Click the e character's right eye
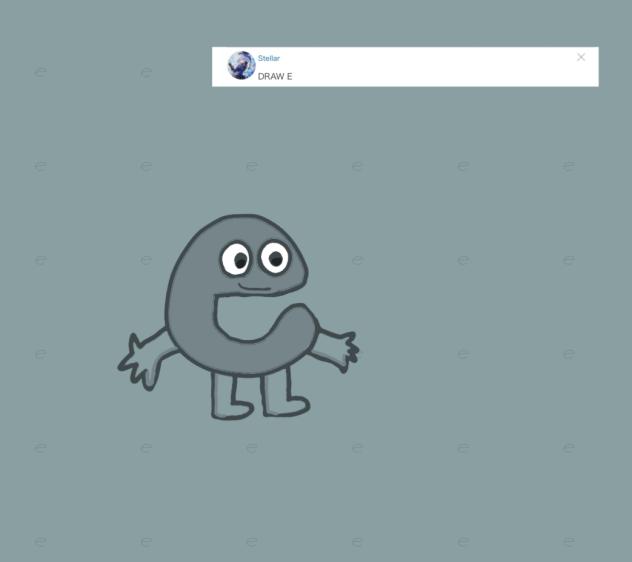632x562 pixels. (x=274, y=258)
